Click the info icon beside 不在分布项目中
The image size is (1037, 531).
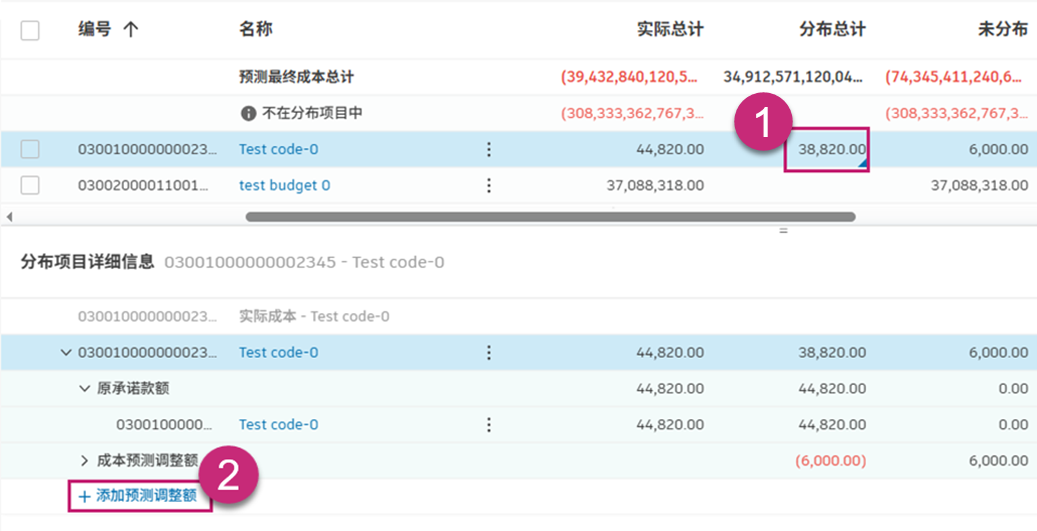(248, 113)
